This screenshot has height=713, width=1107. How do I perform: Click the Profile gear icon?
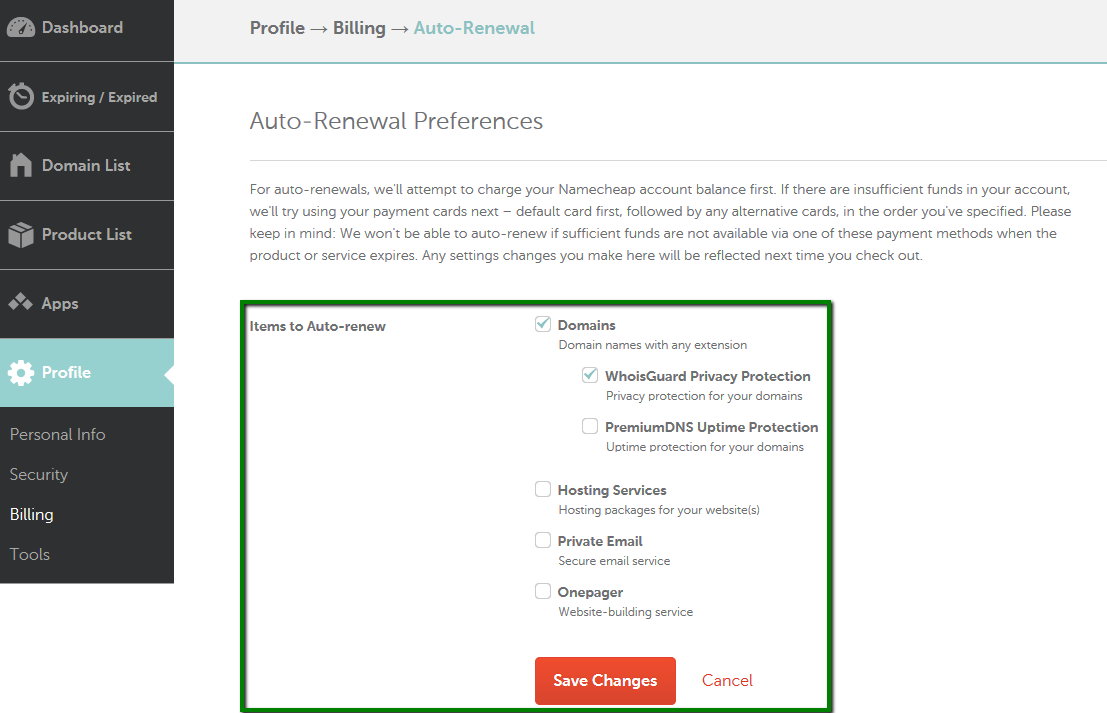pos(21,373)
